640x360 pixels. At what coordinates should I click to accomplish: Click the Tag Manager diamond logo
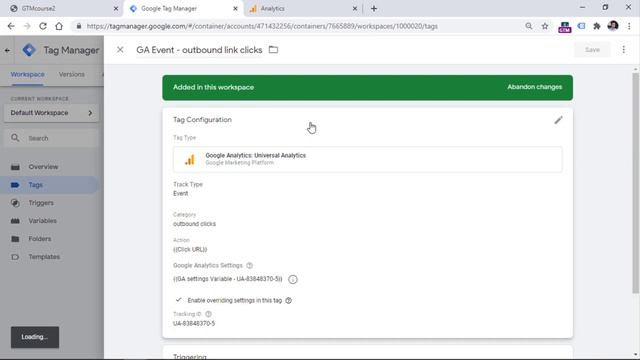29,50
